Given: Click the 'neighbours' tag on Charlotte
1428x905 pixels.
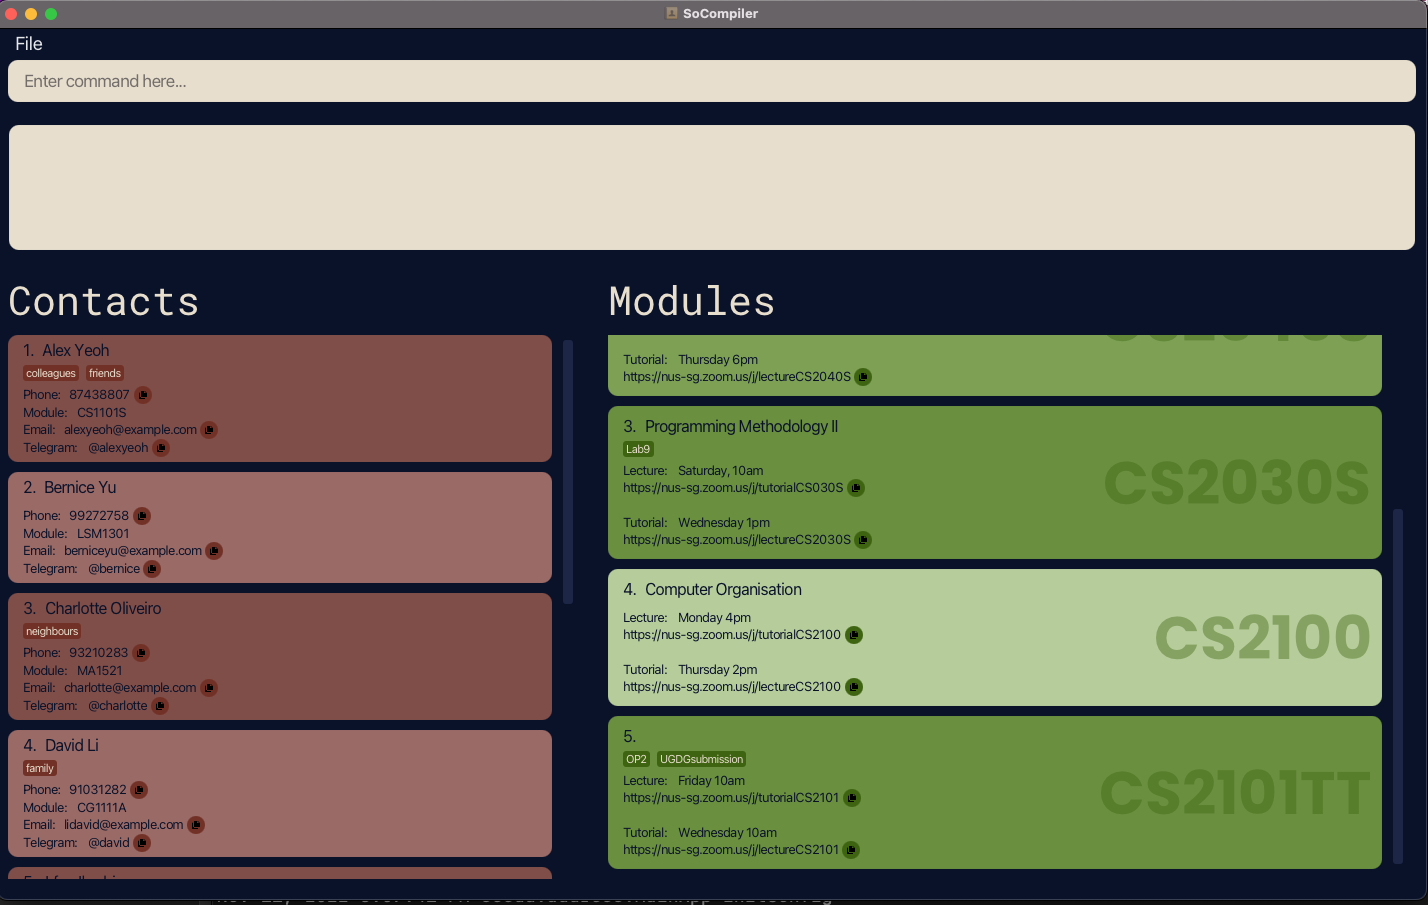Looking at the screenshot, I should pyautogui.click(x=52, y=631).
